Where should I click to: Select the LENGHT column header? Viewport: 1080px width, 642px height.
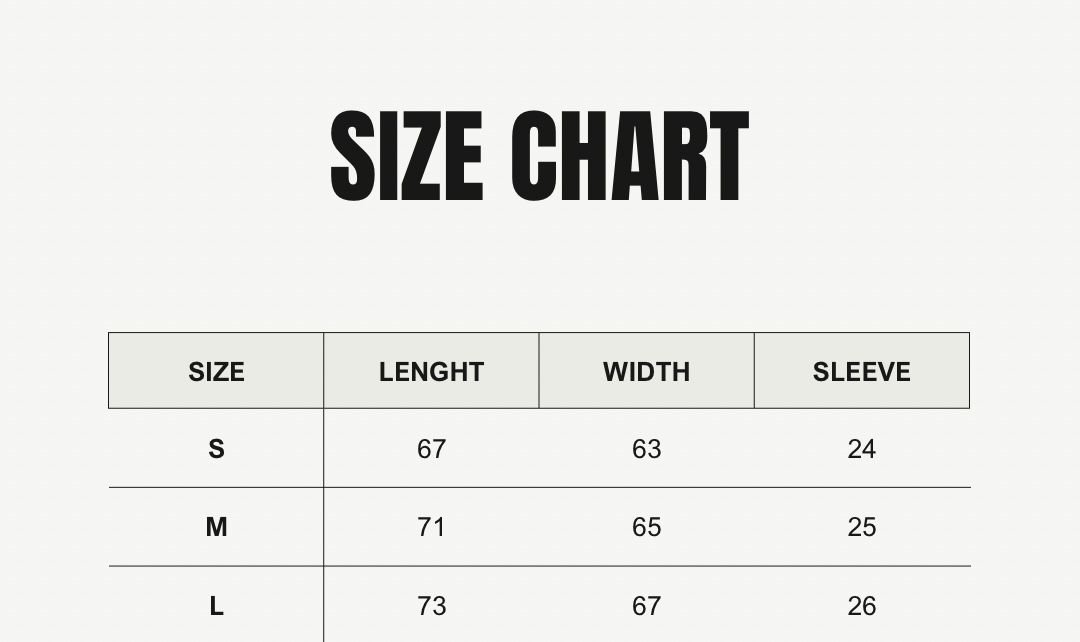coord(431,371)
